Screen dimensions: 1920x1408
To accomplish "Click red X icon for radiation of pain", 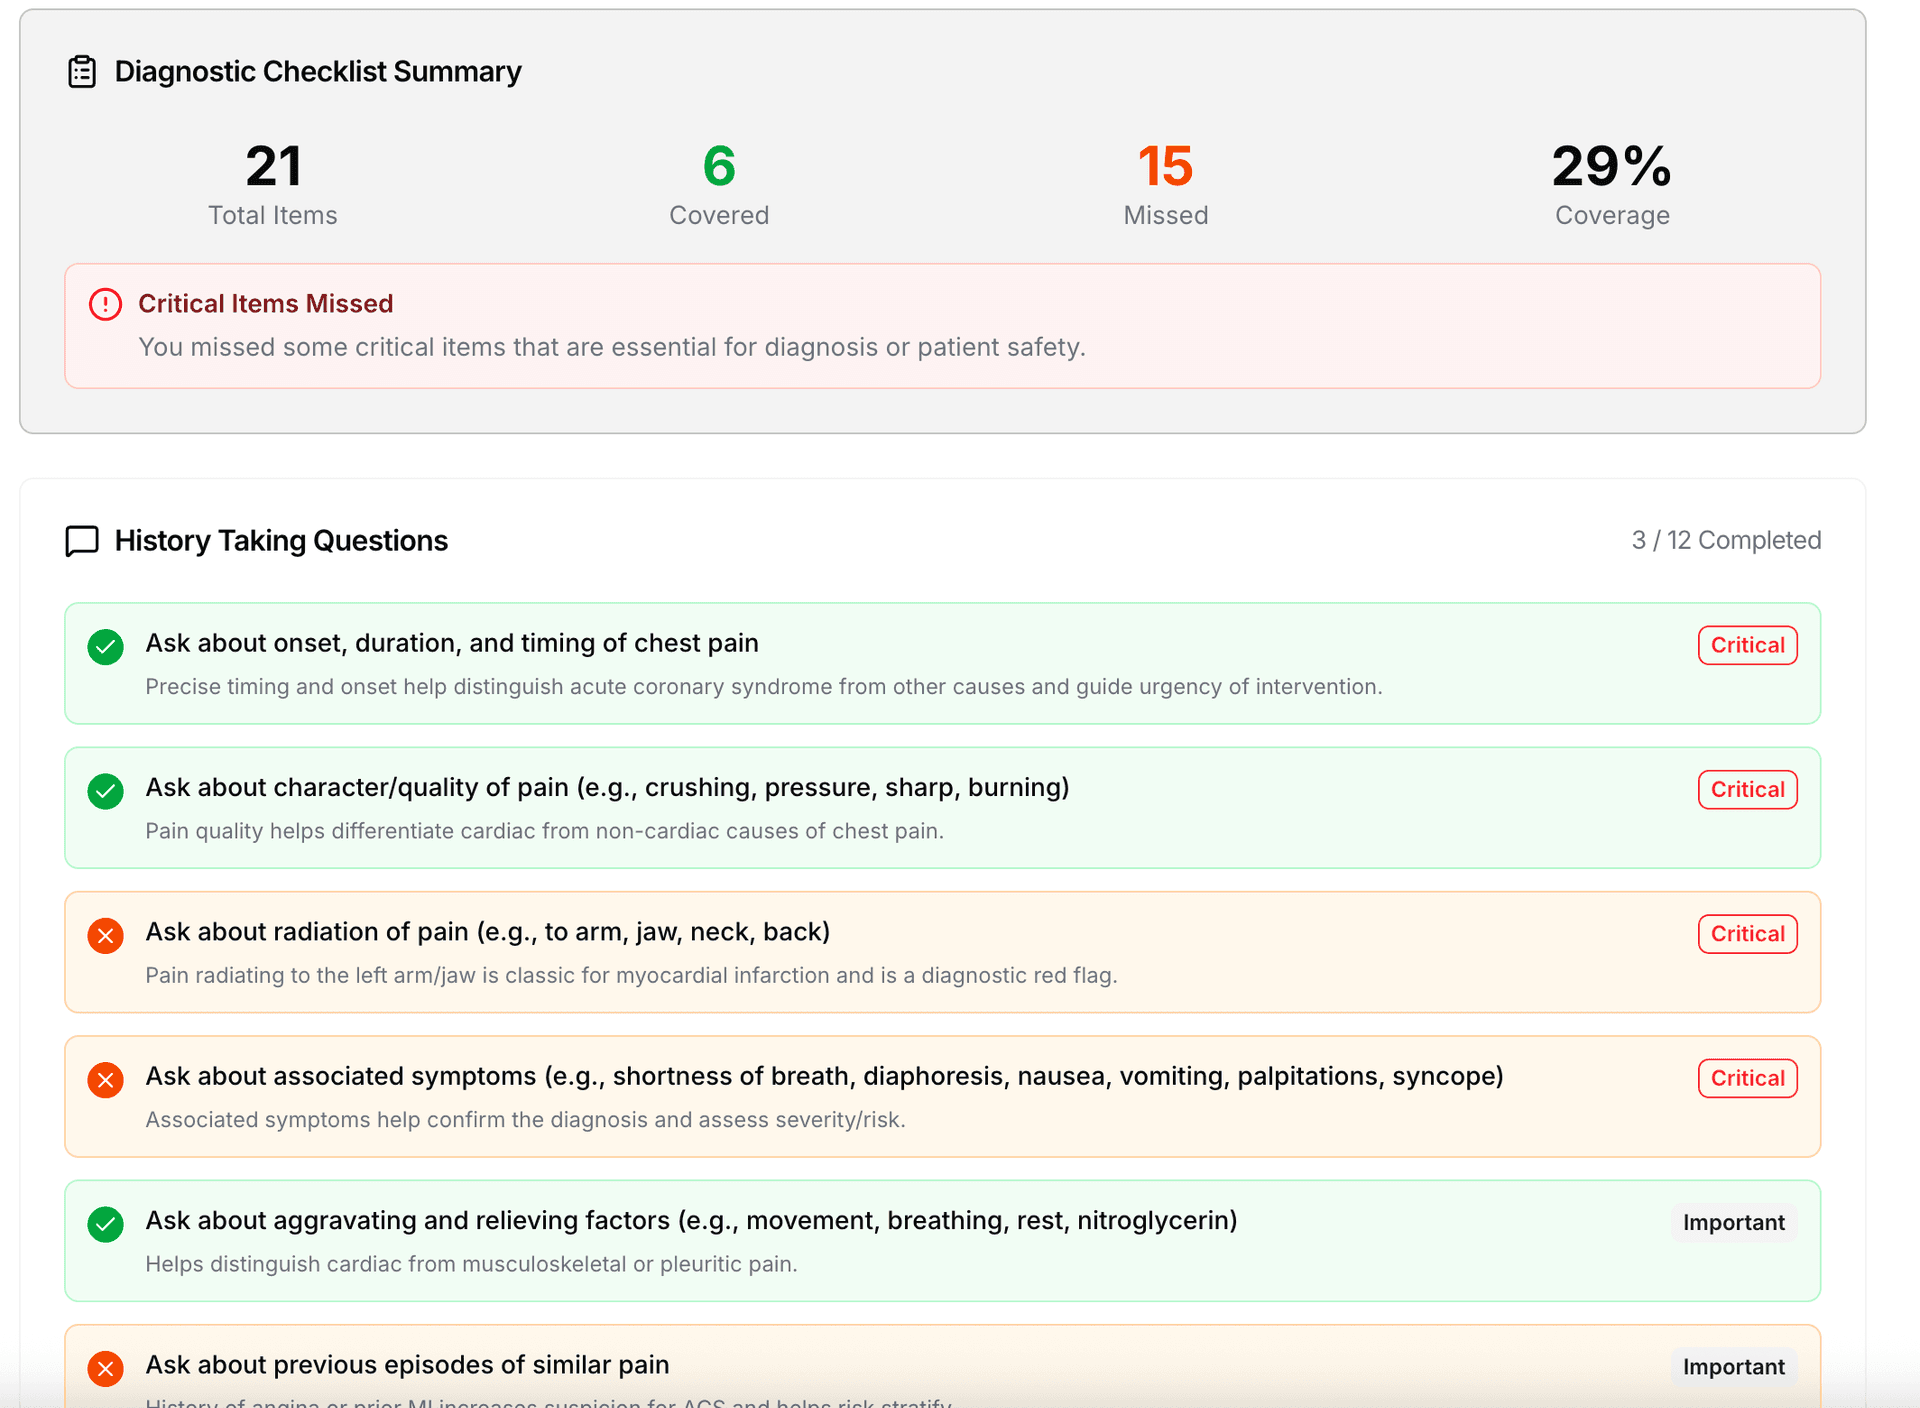I will [105, 936].
